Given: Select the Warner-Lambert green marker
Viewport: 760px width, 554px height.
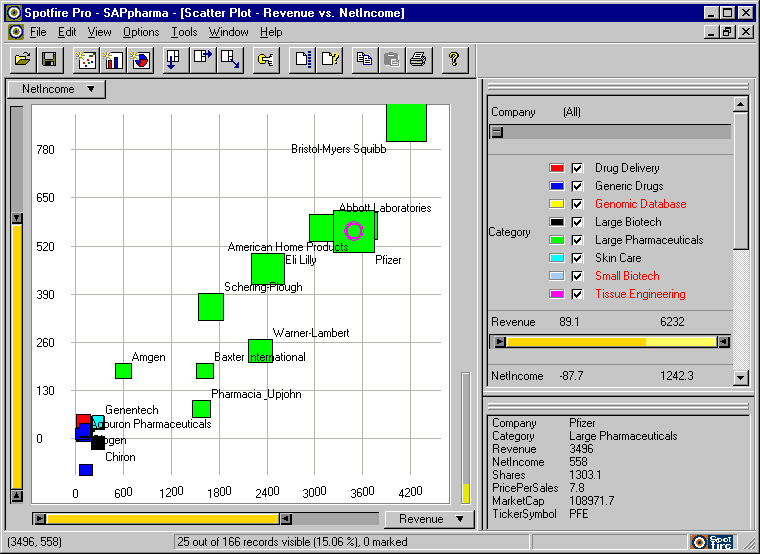Looking at the screenshot, I should 260,351.
